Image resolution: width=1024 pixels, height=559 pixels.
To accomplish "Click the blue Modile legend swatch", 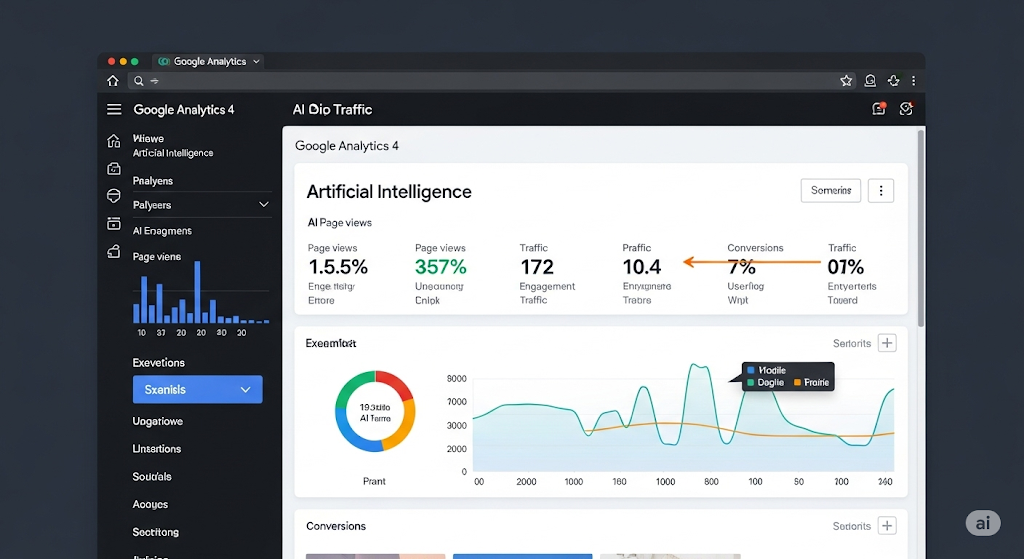I will click(750, 370).
